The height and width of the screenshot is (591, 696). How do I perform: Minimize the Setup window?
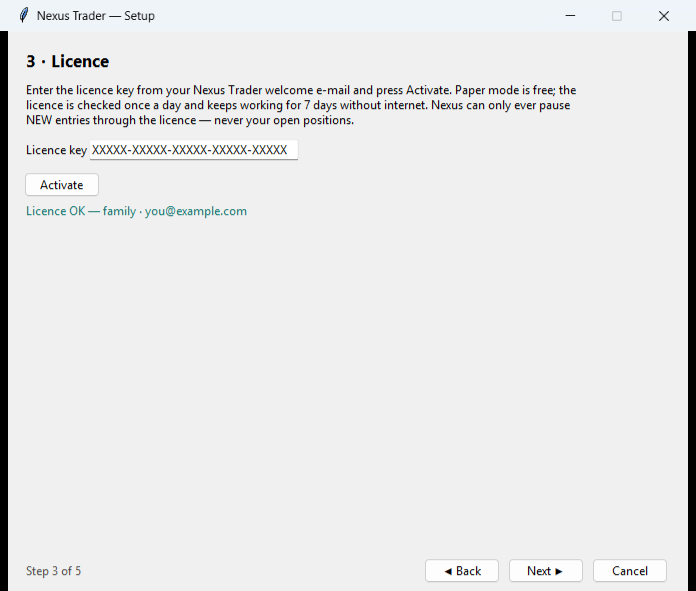570,16
